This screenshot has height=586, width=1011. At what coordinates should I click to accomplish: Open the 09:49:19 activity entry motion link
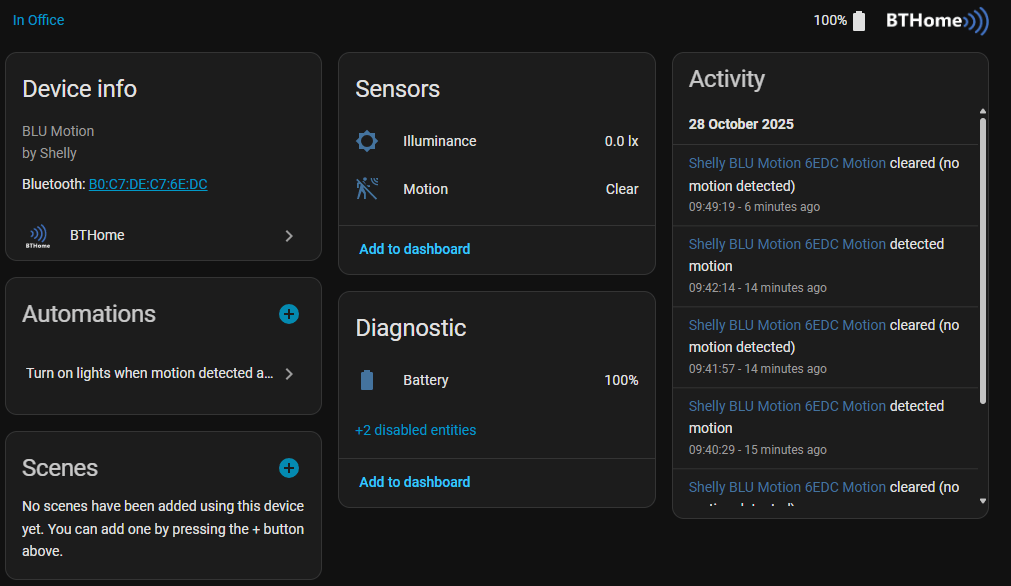787,163
